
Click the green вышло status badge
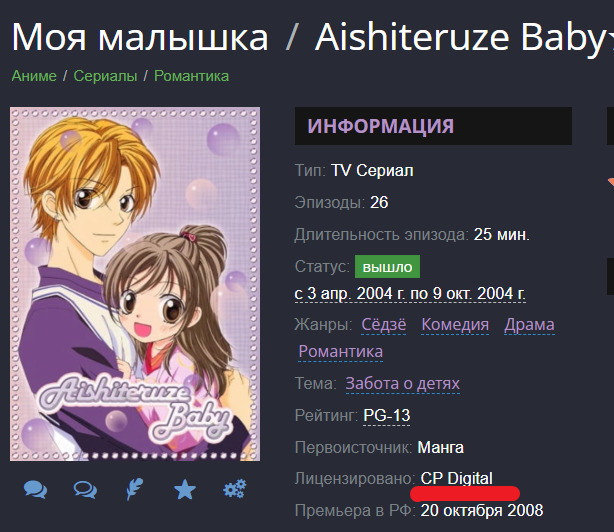click(387, 267)
